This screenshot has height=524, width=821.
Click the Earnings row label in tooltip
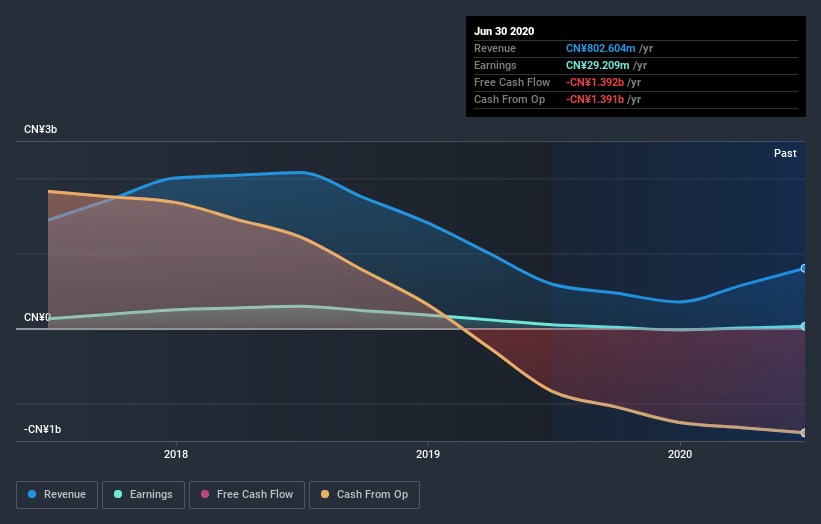495,65
